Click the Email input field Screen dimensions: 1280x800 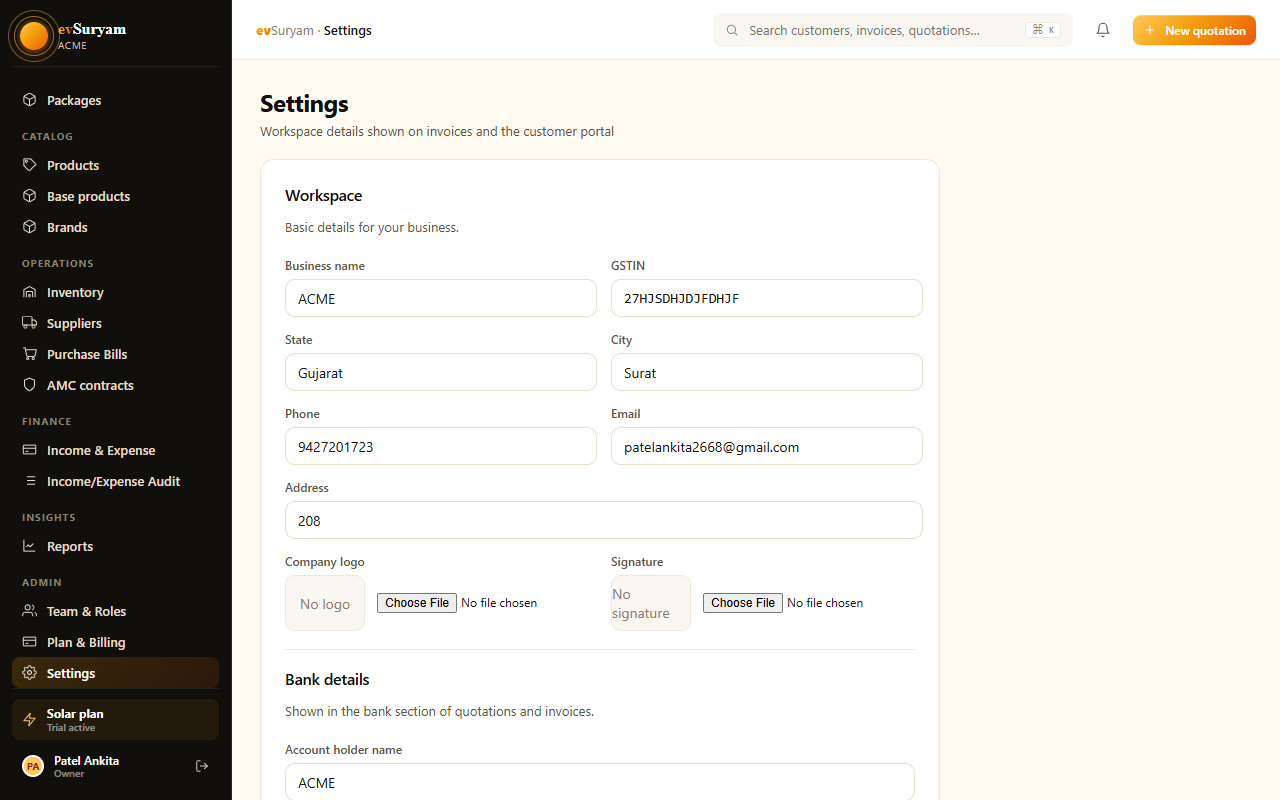767,446
